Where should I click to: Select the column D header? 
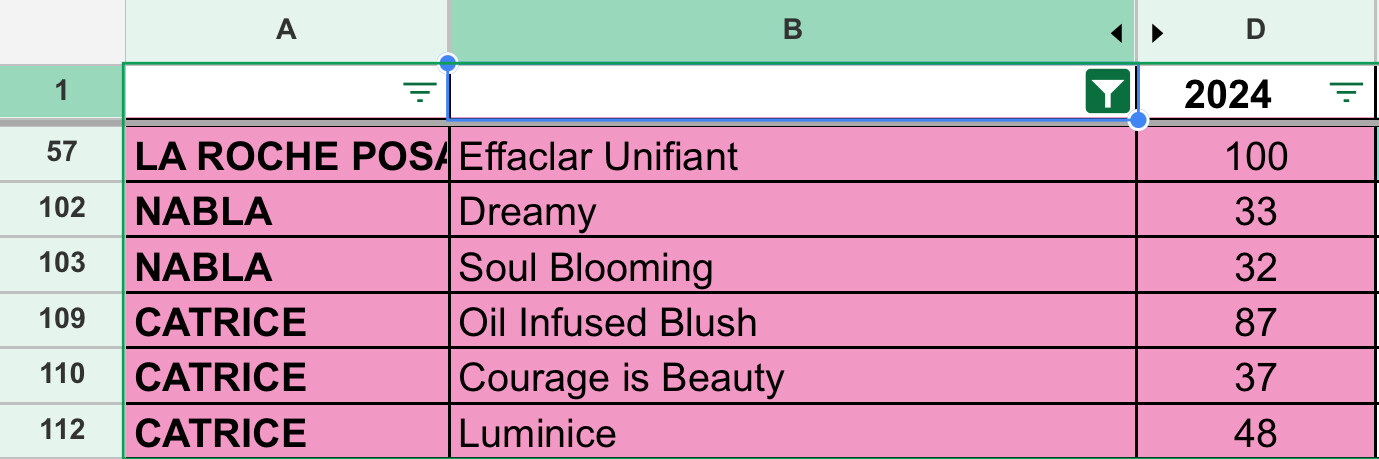(x=1256, y=31)
